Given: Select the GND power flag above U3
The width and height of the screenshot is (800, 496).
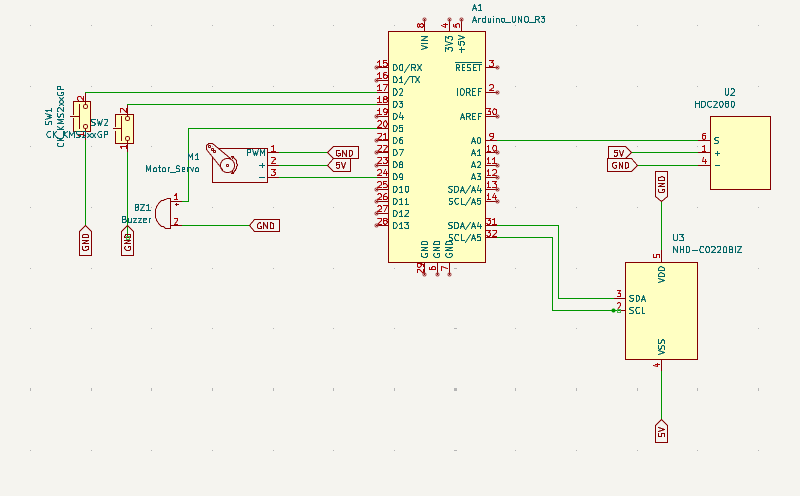Looking at the screenshot, I should pyautogui.click(x=661, y=185).
